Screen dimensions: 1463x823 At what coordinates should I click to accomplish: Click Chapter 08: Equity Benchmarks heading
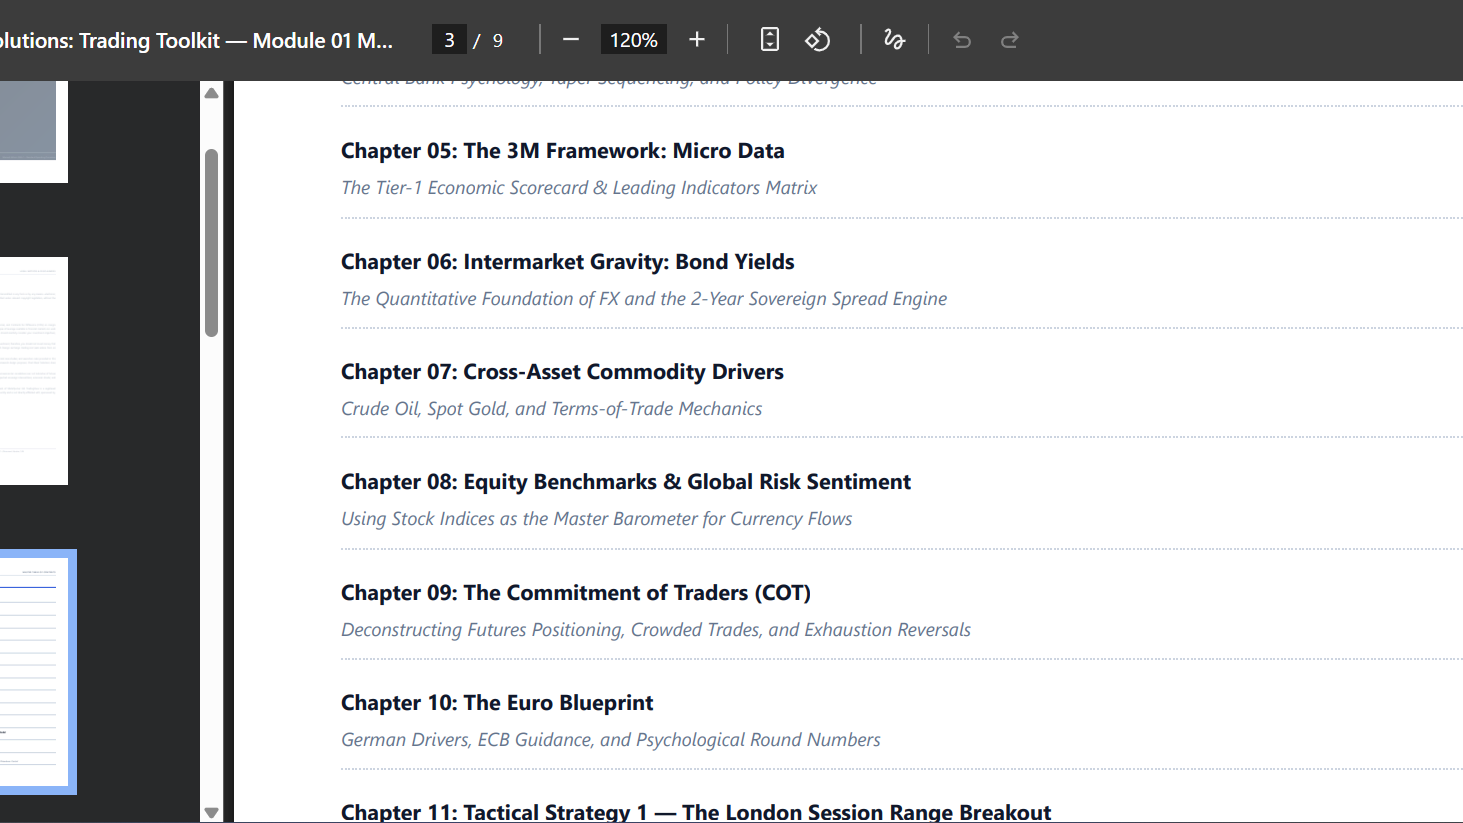pyautogui.click(x=626, y=482)
